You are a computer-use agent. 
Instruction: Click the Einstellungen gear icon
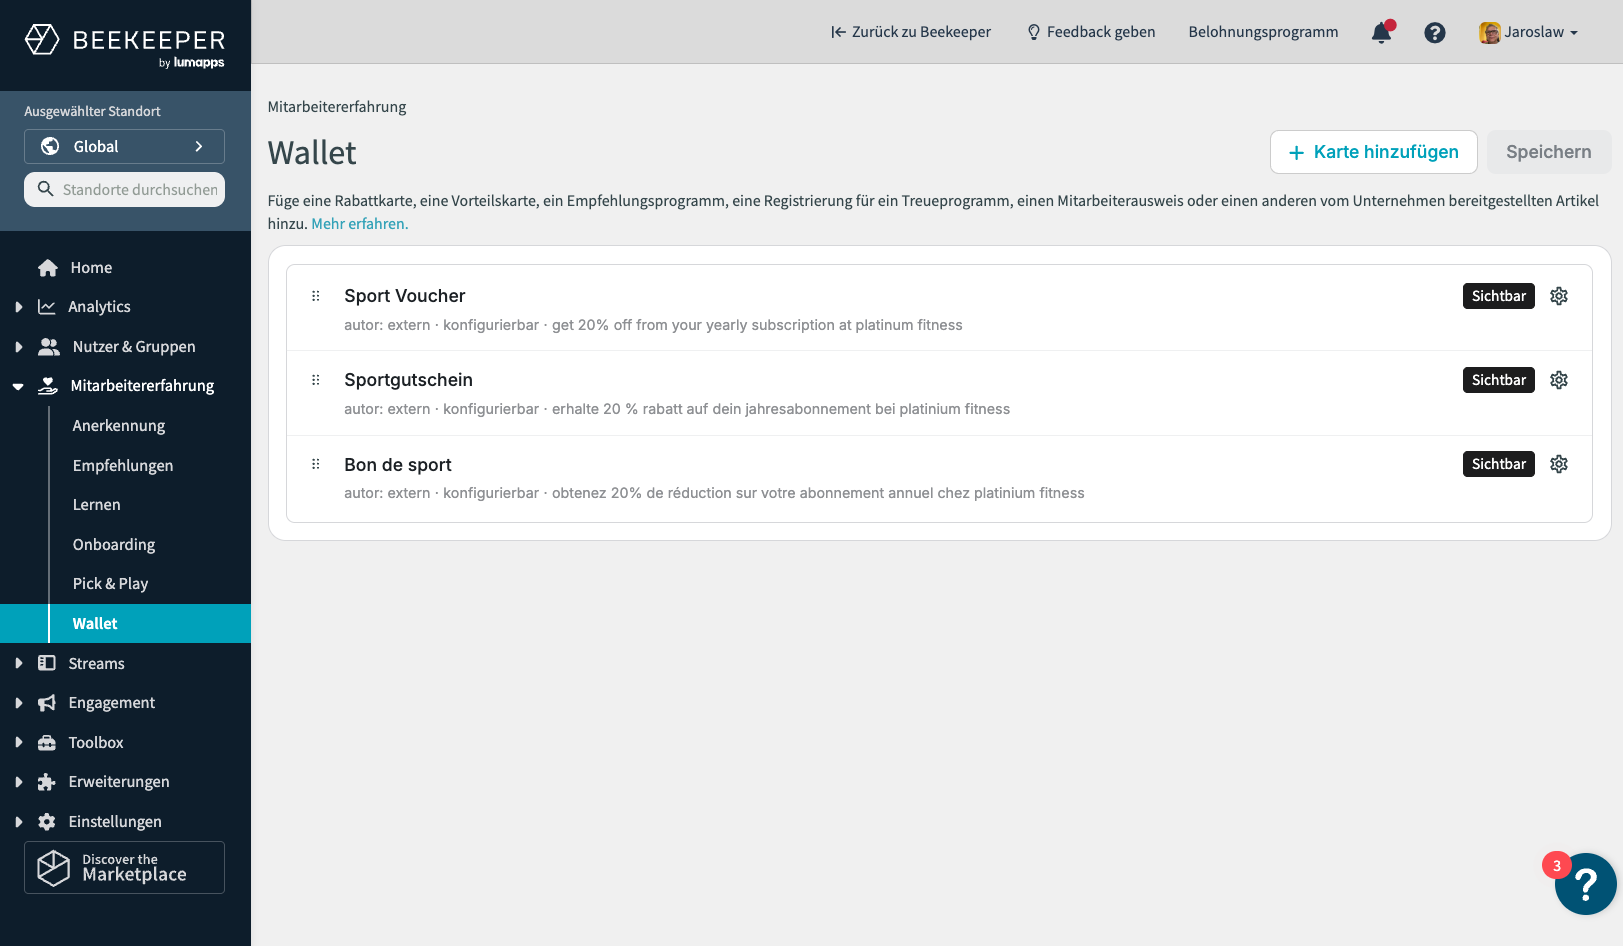click(x=47, y=822)
